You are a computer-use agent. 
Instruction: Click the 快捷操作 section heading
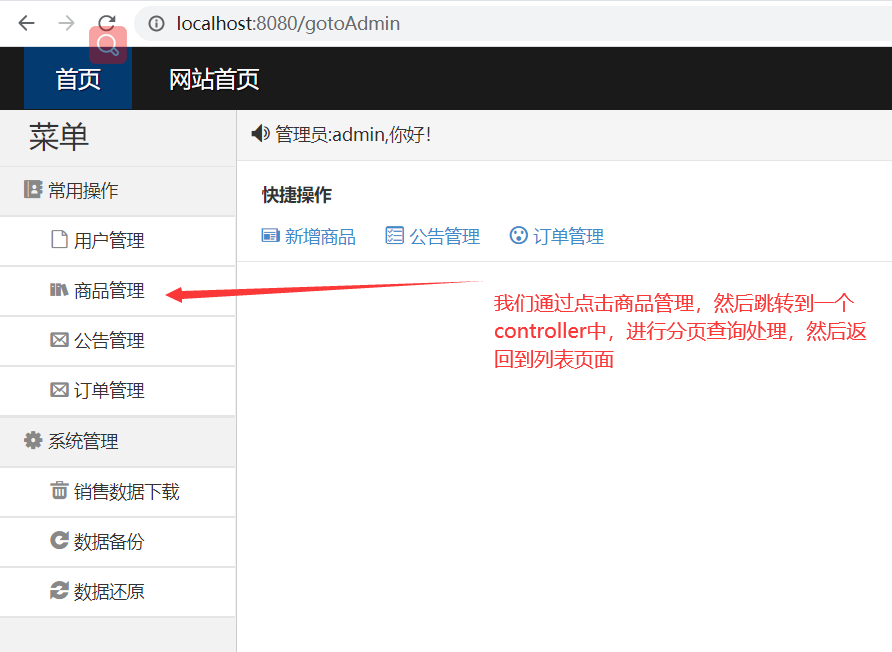(296, 195)
